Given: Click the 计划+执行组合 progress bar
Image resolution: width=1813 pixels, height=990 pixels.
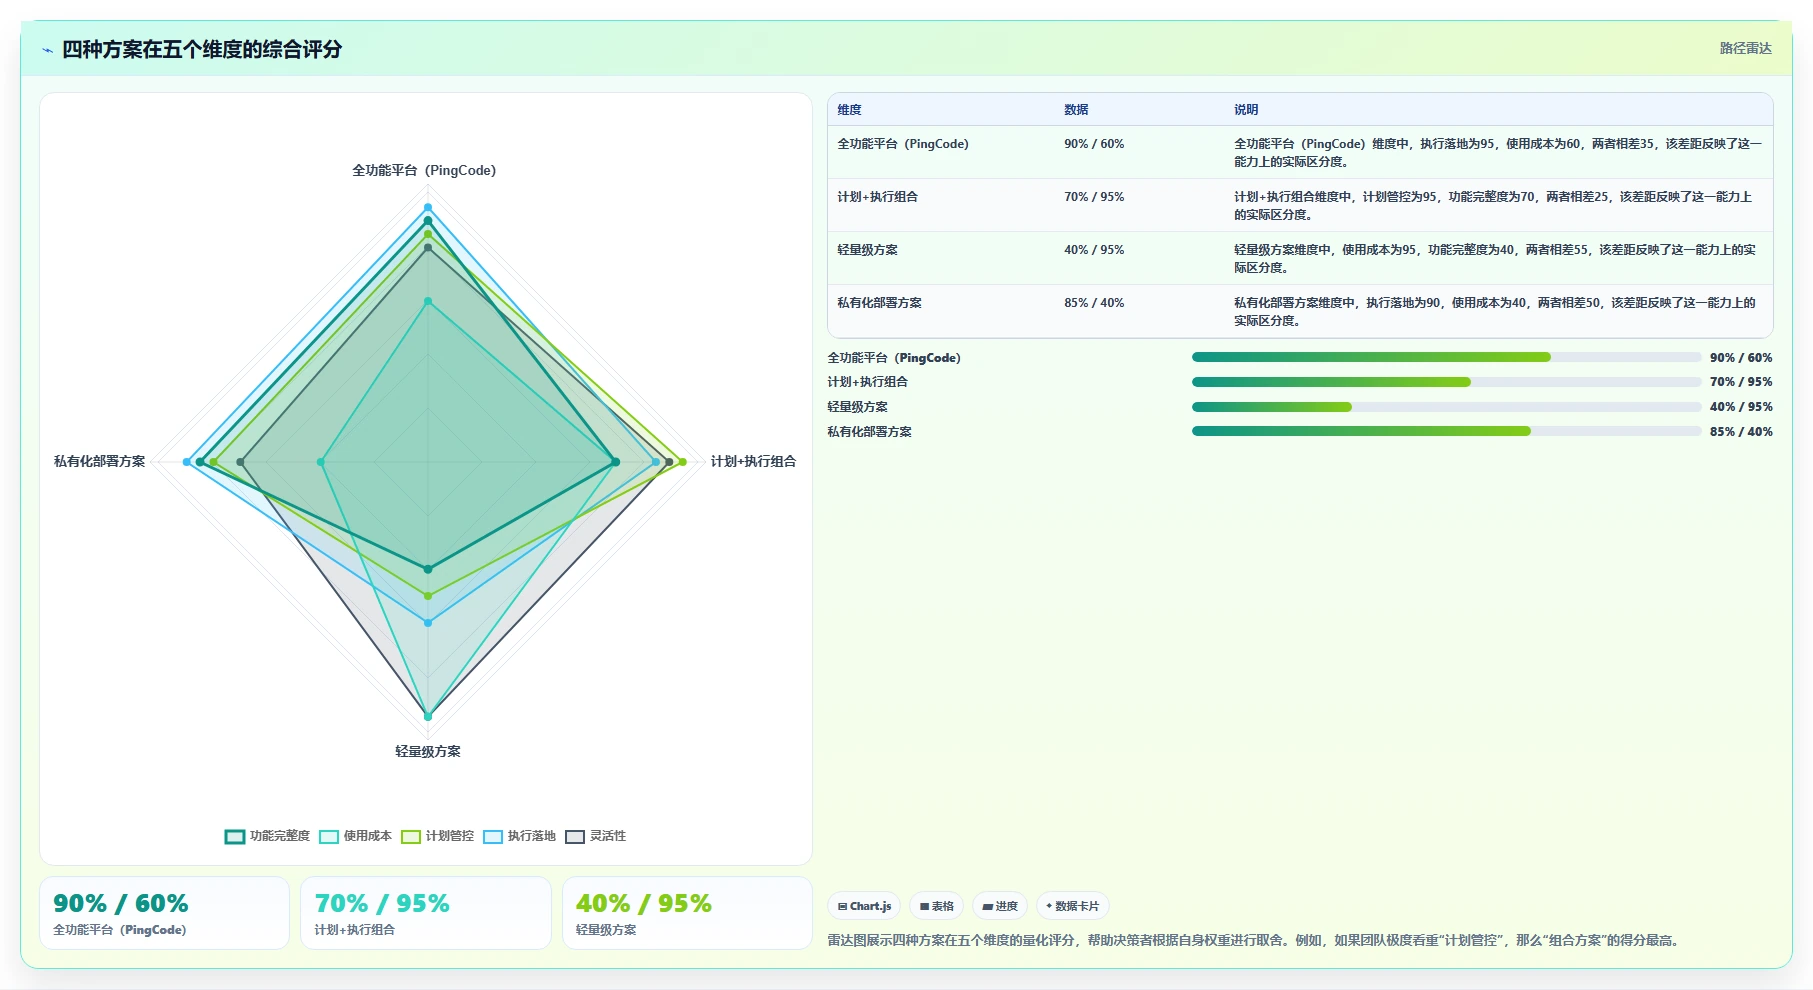Looking at the screenshot, I should (x=1446, y=382).
